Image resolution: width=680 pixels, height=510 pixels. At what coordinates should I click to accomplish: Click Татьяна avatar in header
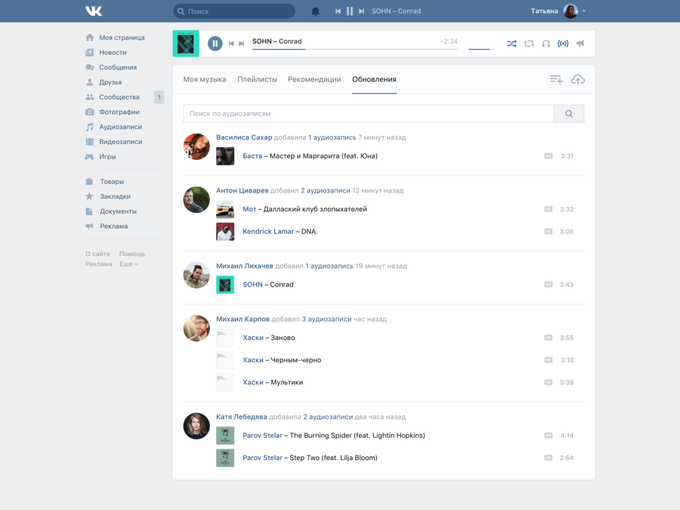(570, 11)
